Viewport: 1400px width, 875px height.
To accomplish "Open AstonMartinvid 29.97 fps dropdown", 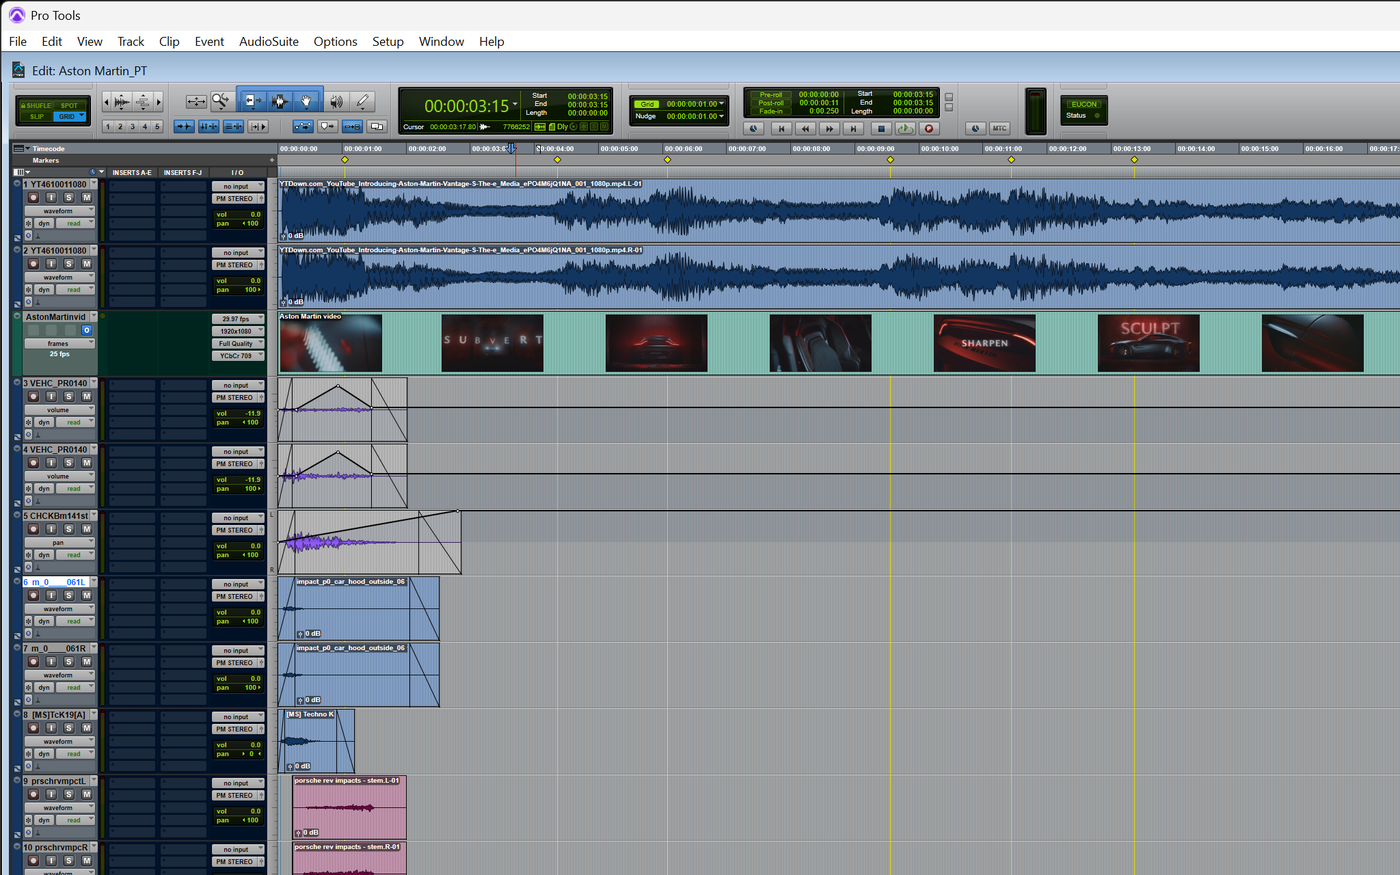I will pos(237,319).
